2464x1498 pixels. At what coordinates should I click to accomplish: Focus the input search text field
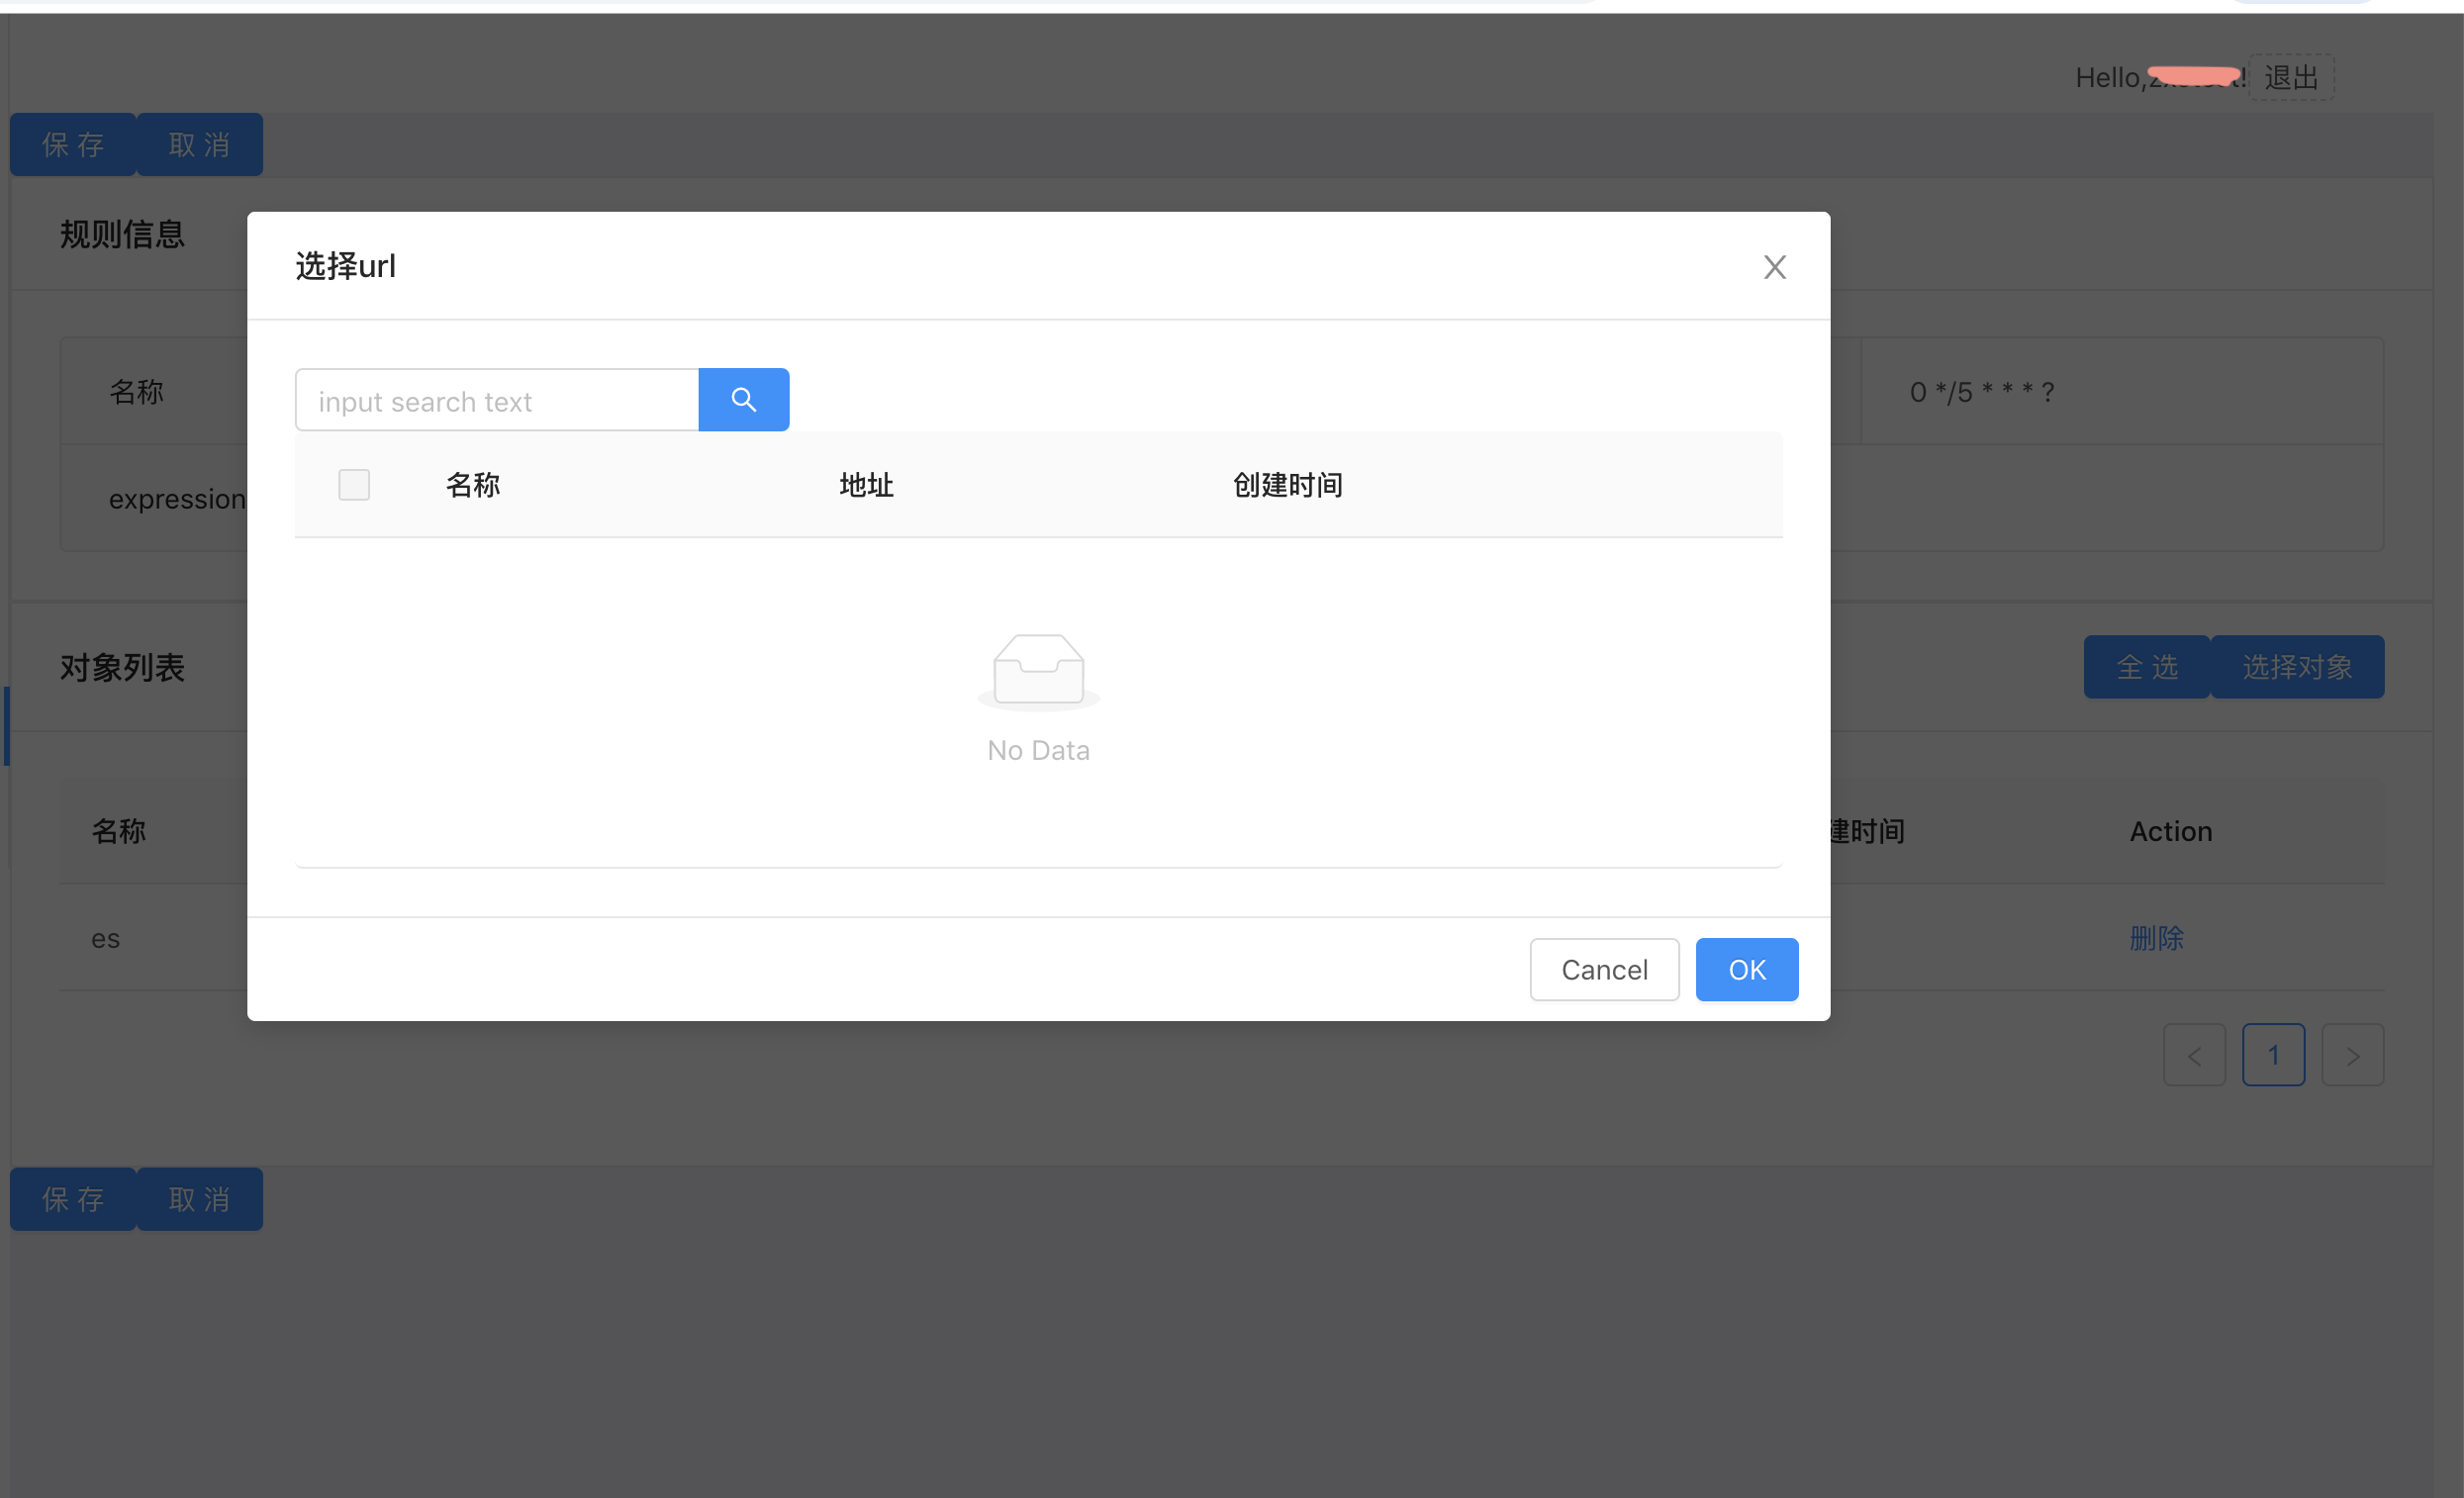[x=497, y=401]
